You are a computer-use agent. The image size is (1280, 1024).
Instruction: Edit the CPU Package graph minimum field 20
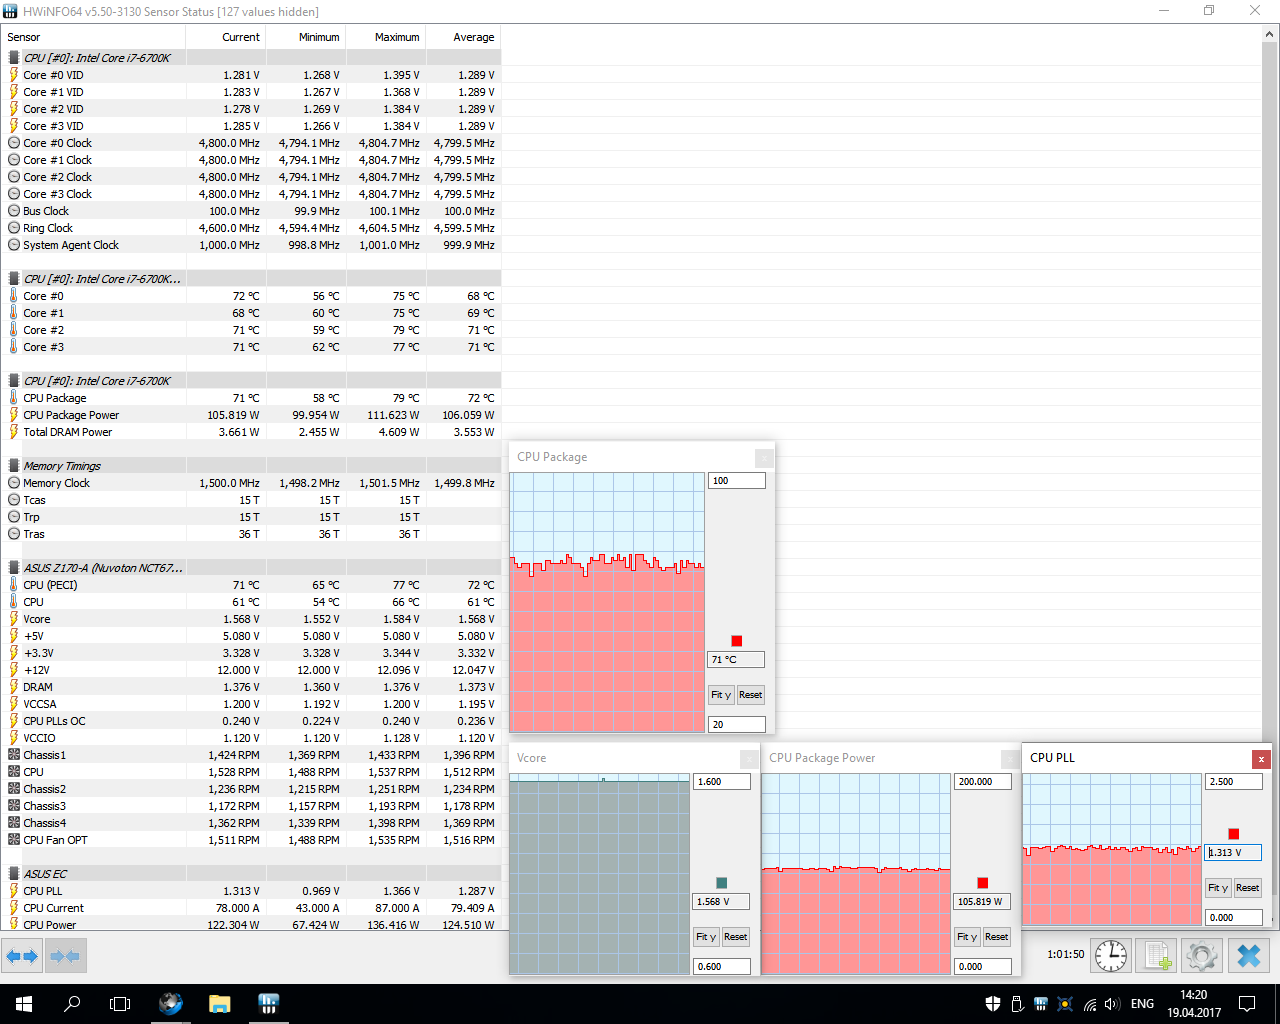tap(737, 725)
